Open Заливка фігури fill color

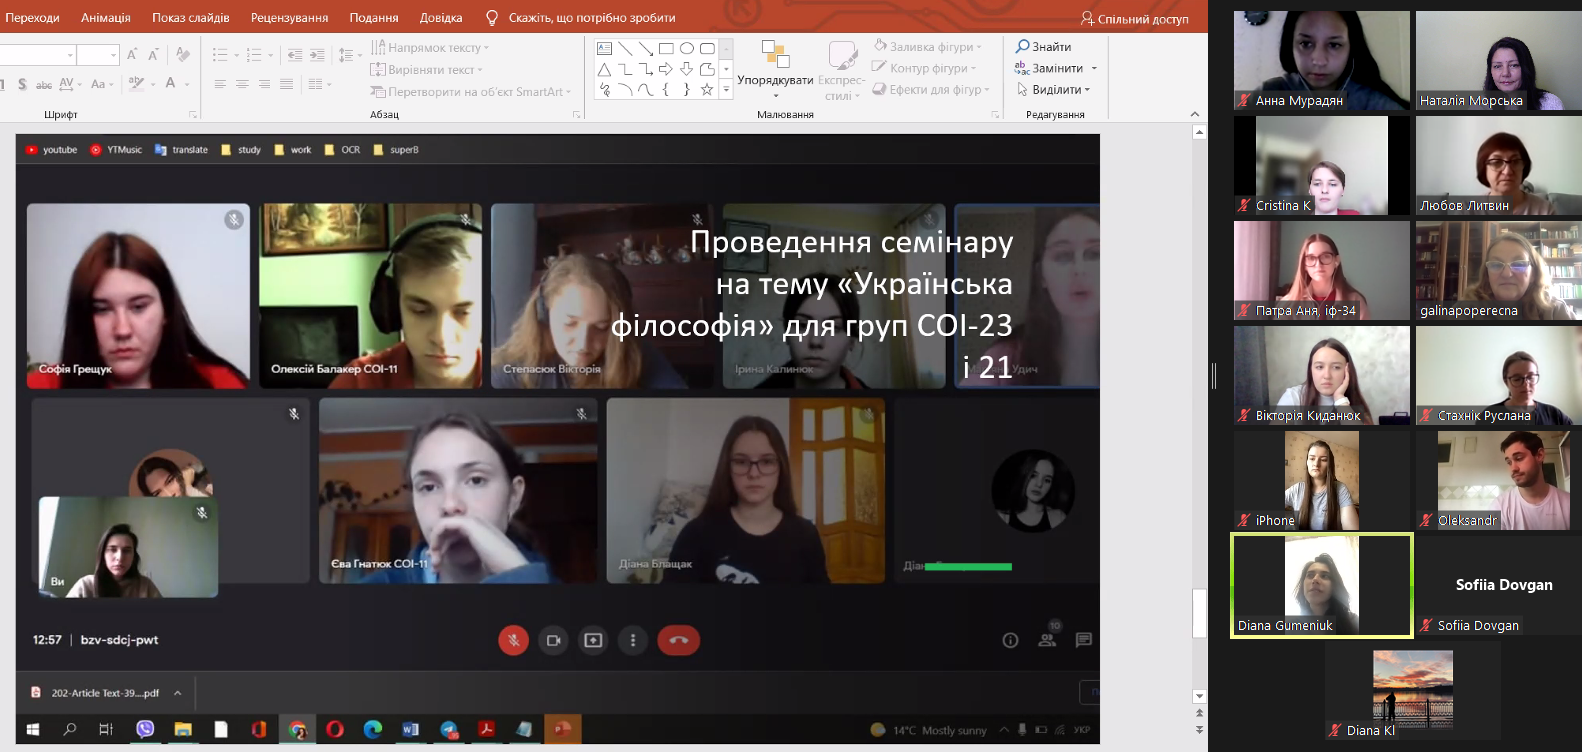[x=928, y=47]
